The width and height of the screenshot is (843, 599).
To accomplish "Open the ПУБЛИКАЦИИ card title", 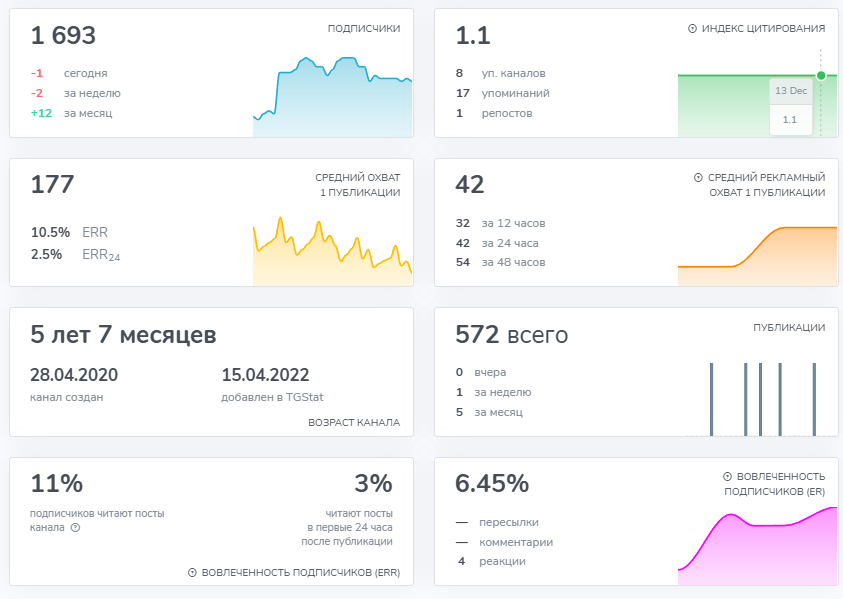I will [x=789, y=327].
